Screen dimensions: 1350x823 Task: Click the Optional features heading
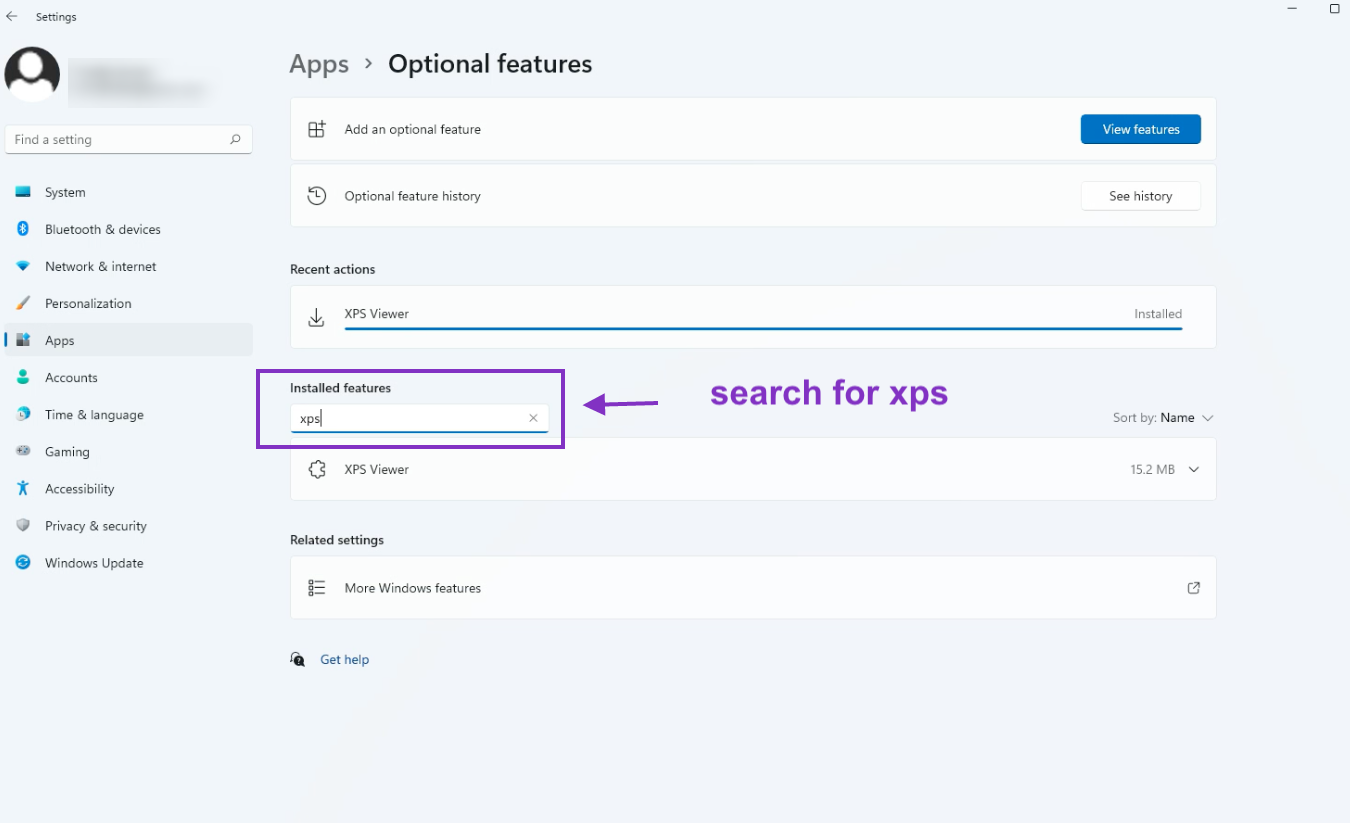pyautogui.click(x=490, y=64)
